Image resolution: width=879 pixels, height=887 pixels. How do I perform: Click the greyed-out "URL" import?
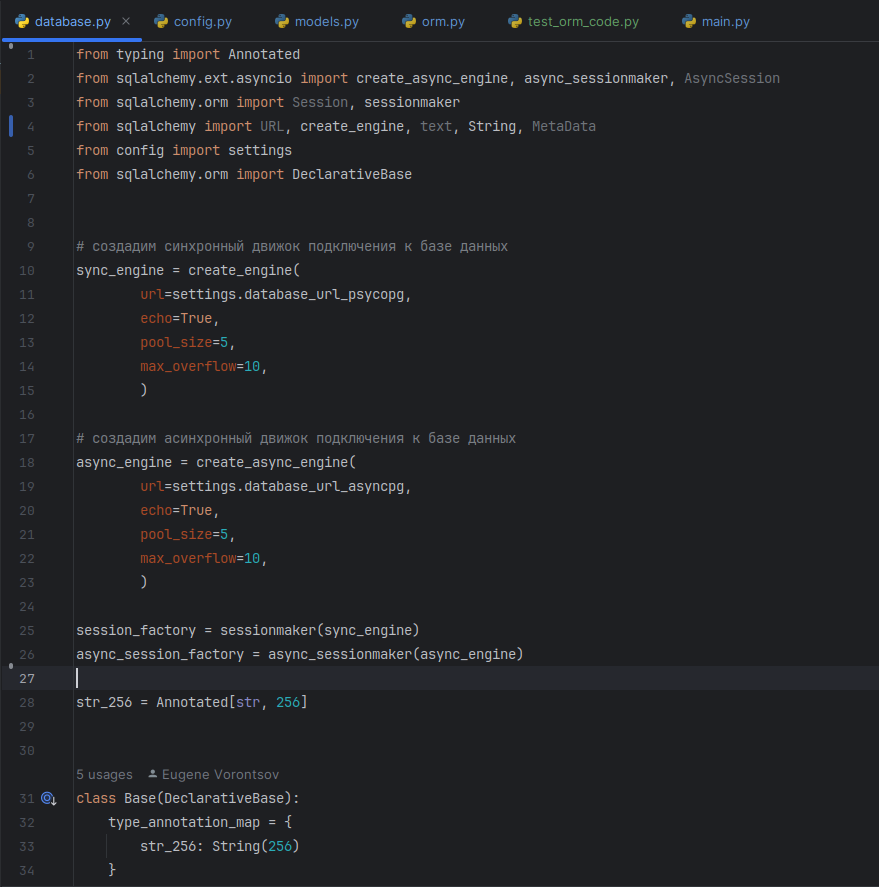272,126
